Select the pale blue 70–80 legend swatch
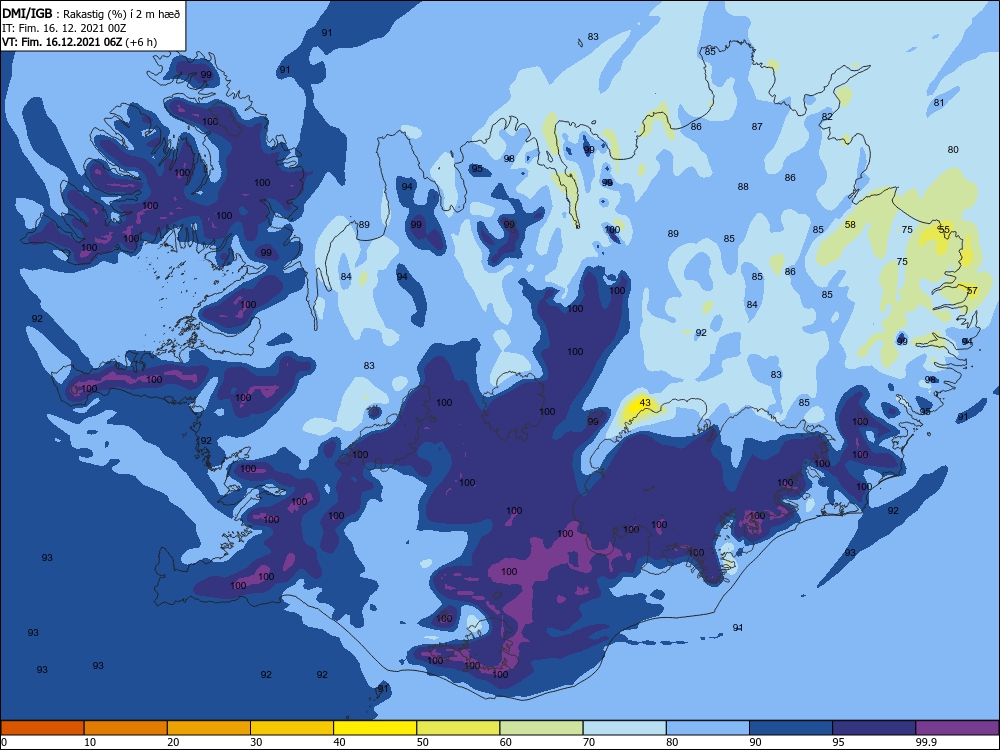 click(624, 728)
